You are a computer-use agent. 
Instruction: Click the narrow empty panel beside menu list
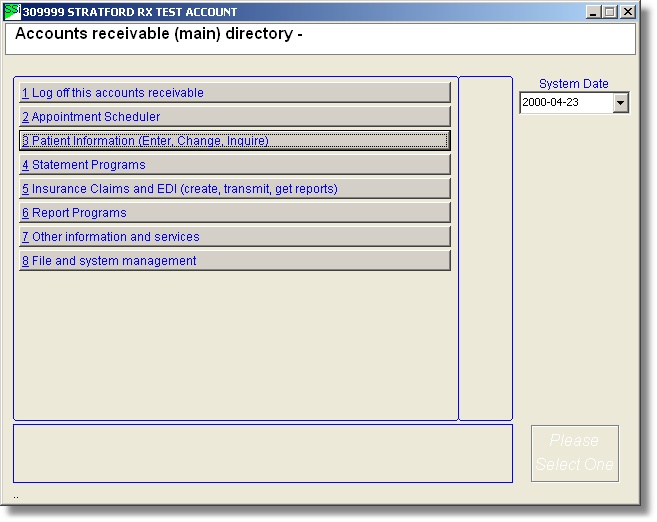(x=485, y=248)
